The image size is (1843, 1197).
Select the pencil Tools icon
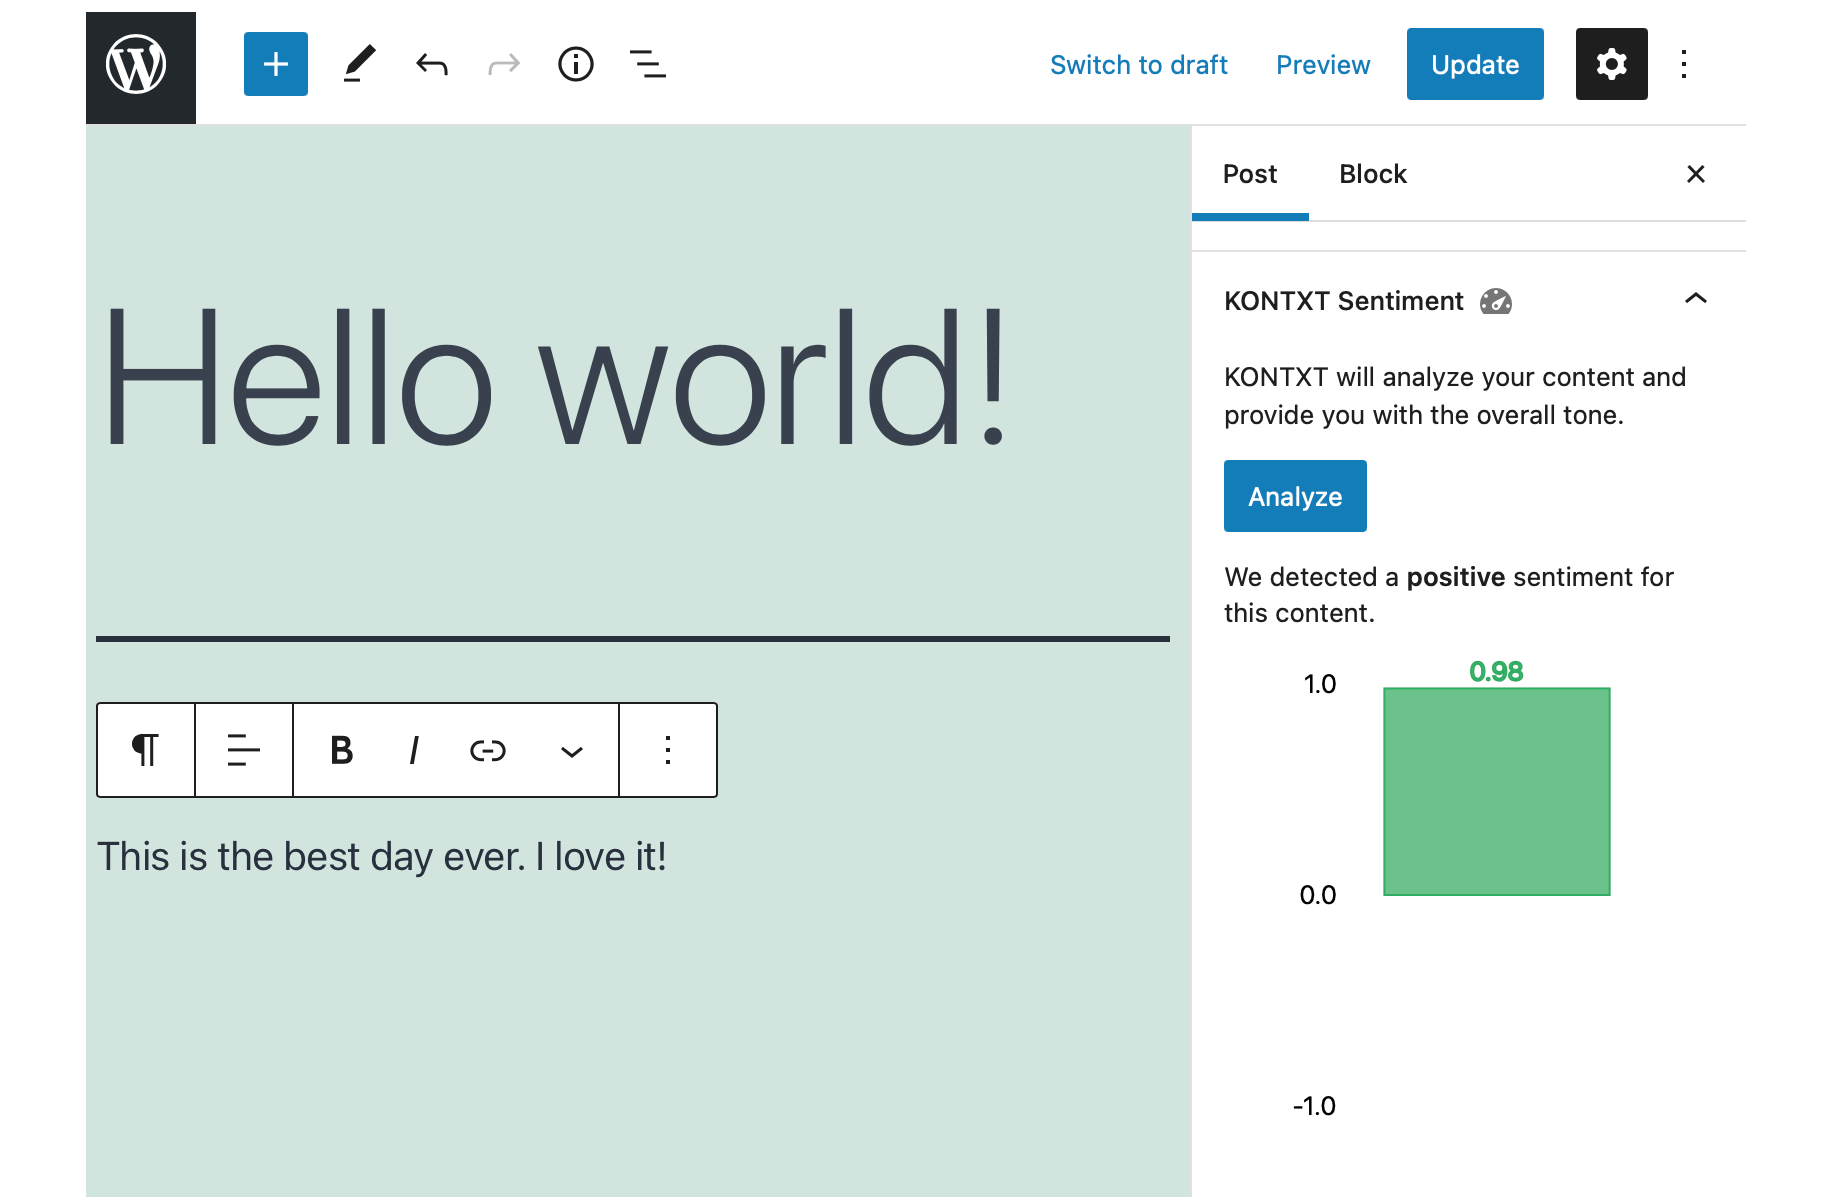pyautogui.click(x=359, y=64)
